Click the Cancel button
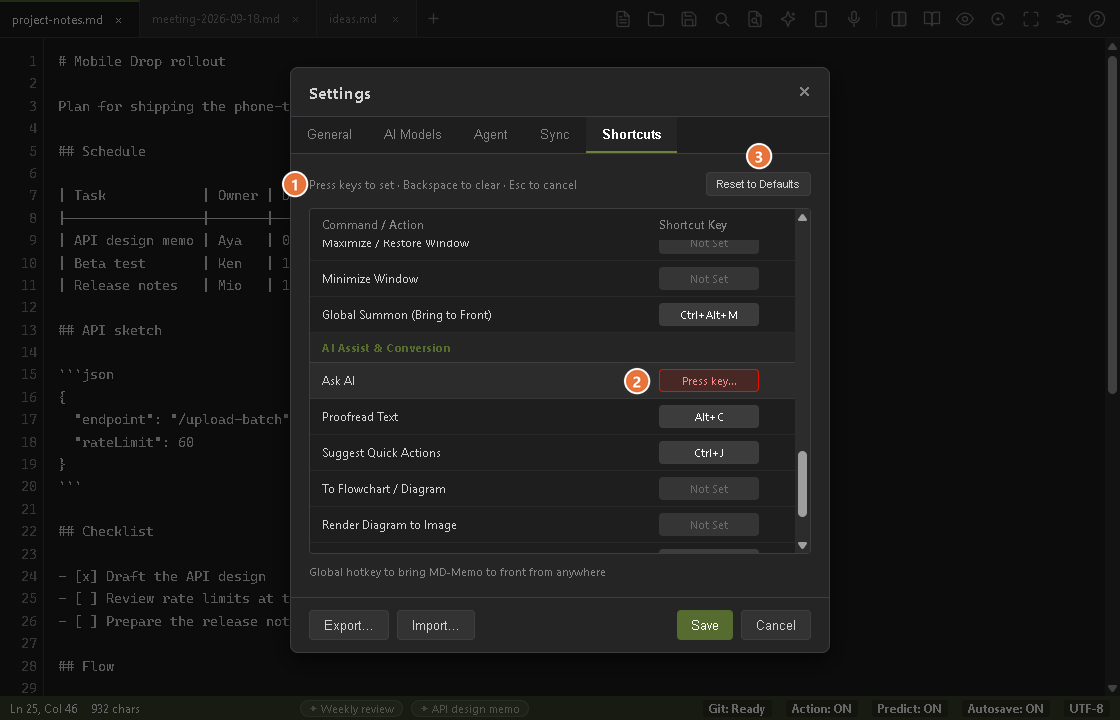Image resolution: width=1120 pixels, height=720 pixels. 776,625
